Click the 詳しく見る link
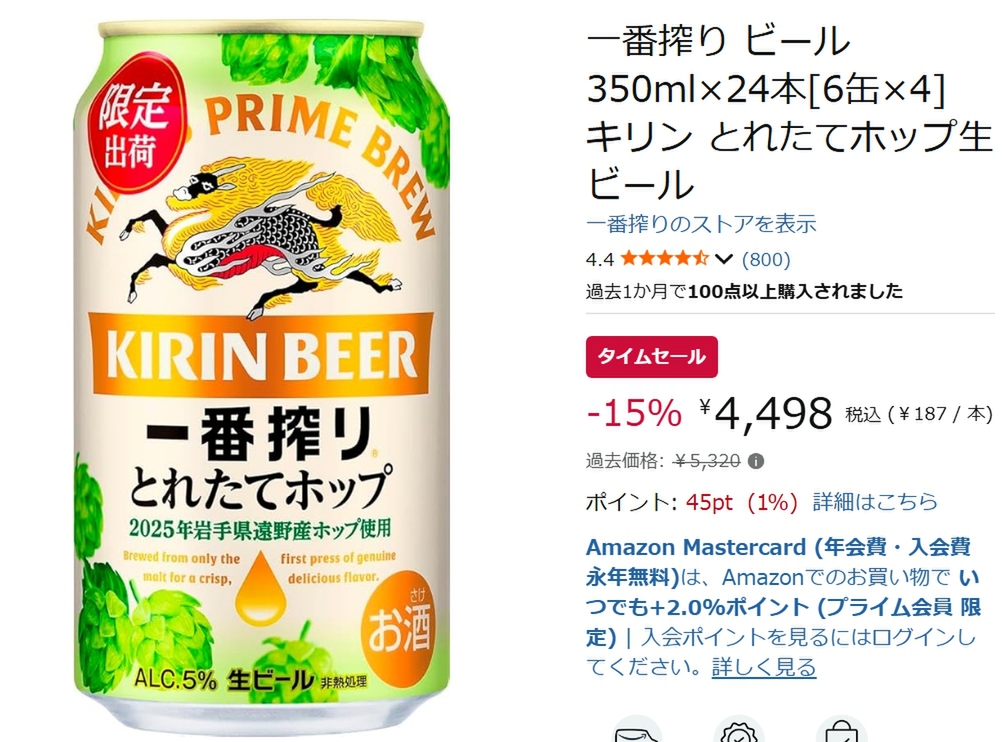1006x742 pixels. pyautogui.click(x=763, y=667)
